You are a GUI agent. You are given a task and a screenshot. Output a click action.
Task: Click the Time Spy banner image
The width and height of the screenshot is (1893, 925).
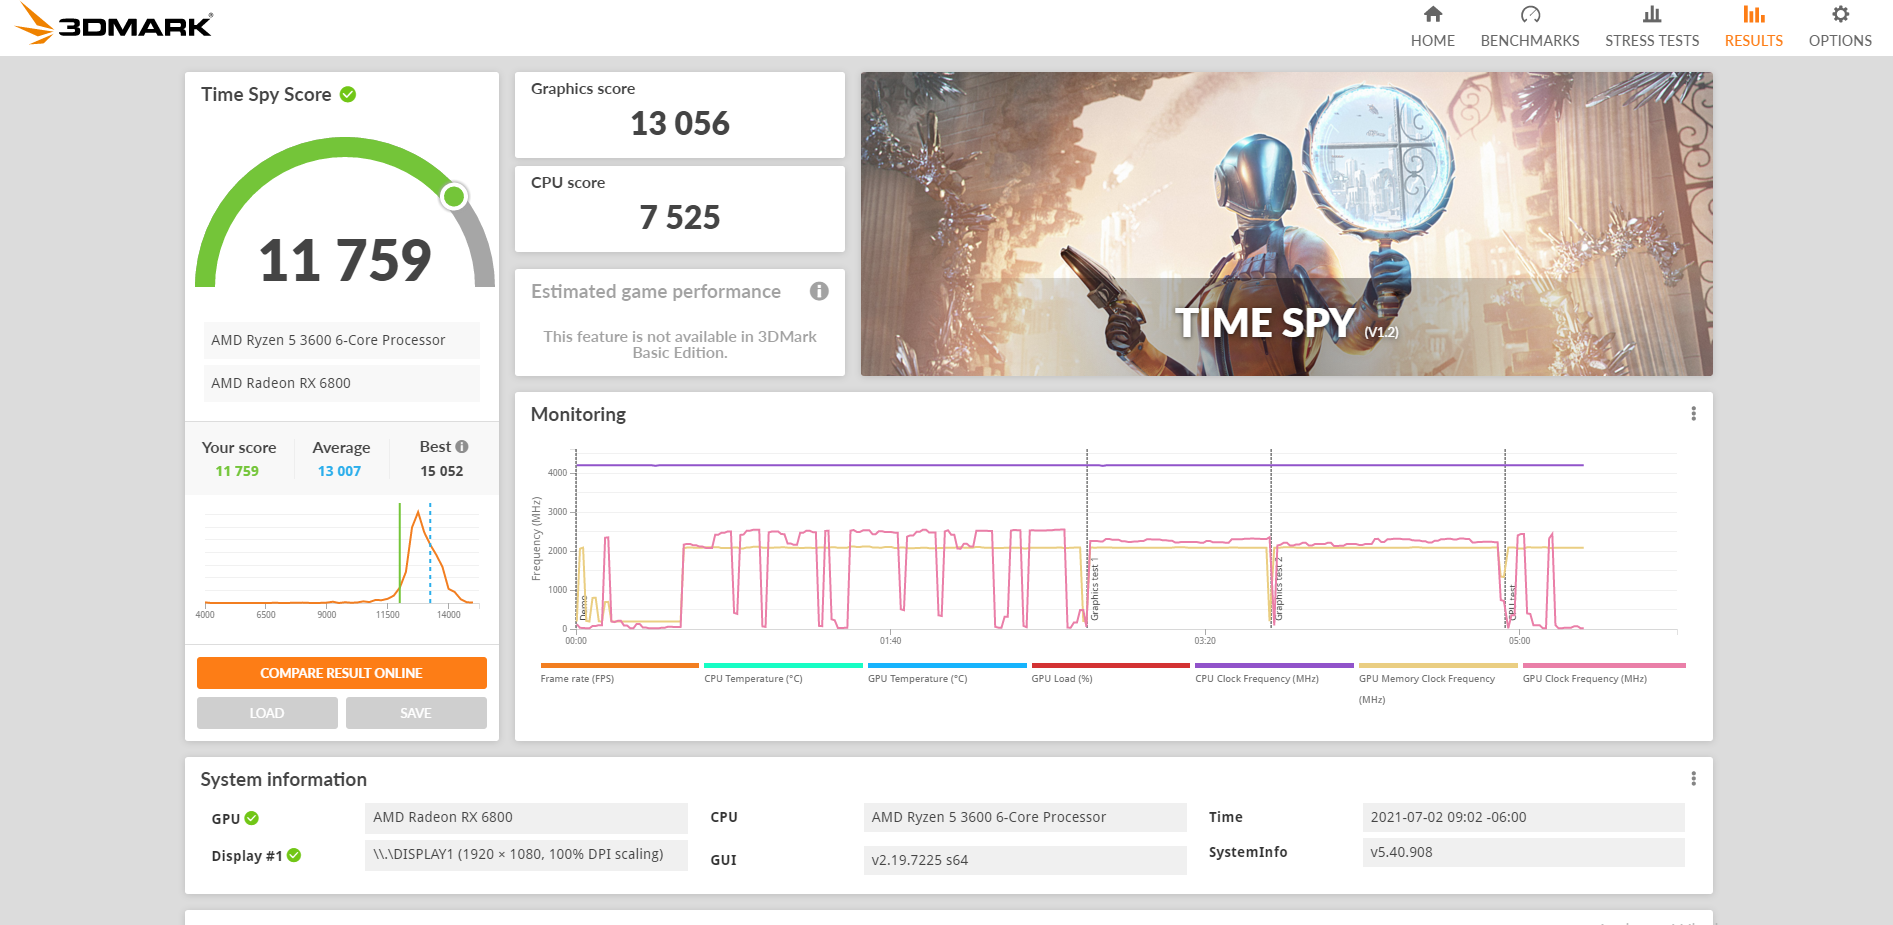1287,224
